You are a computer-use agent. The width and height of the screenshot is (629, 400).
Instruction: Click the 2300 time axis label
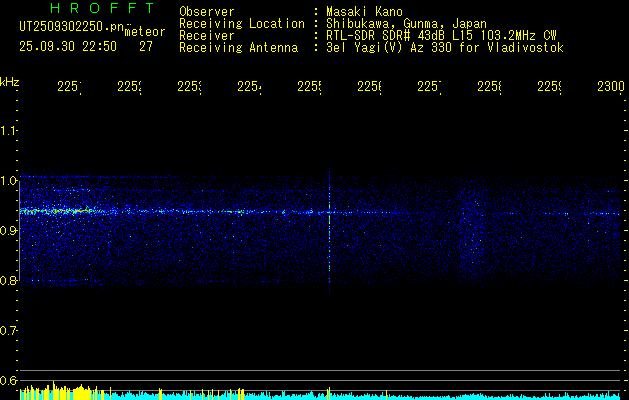tap(611, 86)
